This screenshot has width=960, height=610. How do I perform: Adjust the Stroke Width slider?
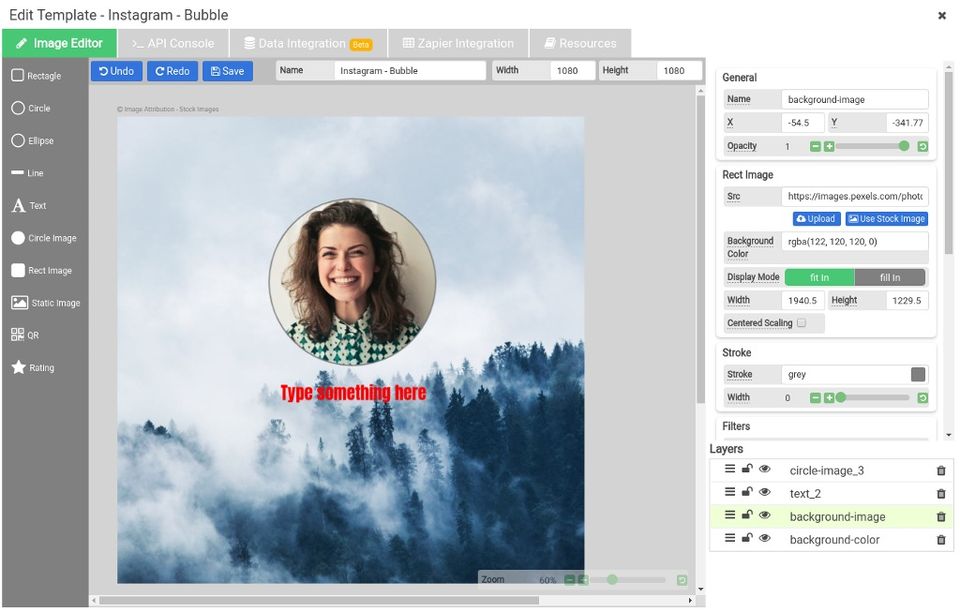click(x=872, y=397)
